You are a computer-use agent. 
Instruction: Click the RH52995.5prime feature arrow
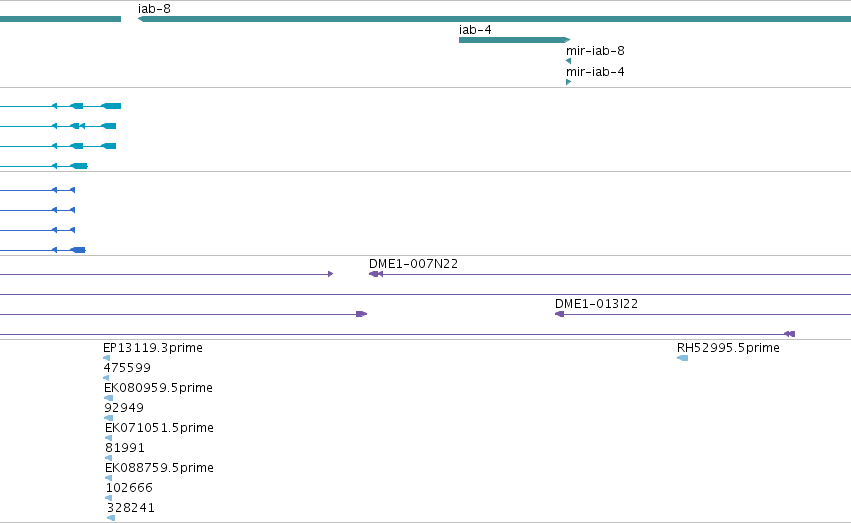682,358
